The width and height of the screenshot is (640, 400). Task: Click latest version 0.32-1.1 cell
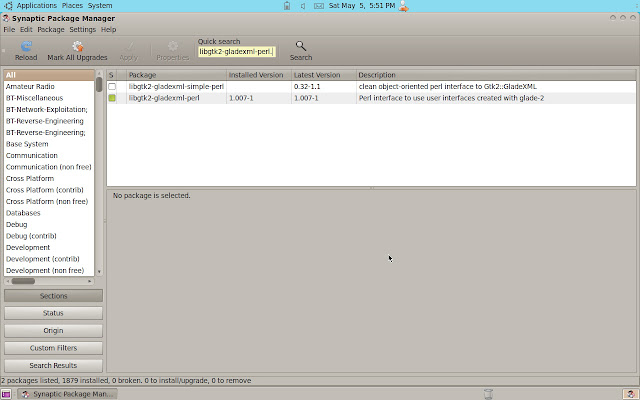(307, 87)
